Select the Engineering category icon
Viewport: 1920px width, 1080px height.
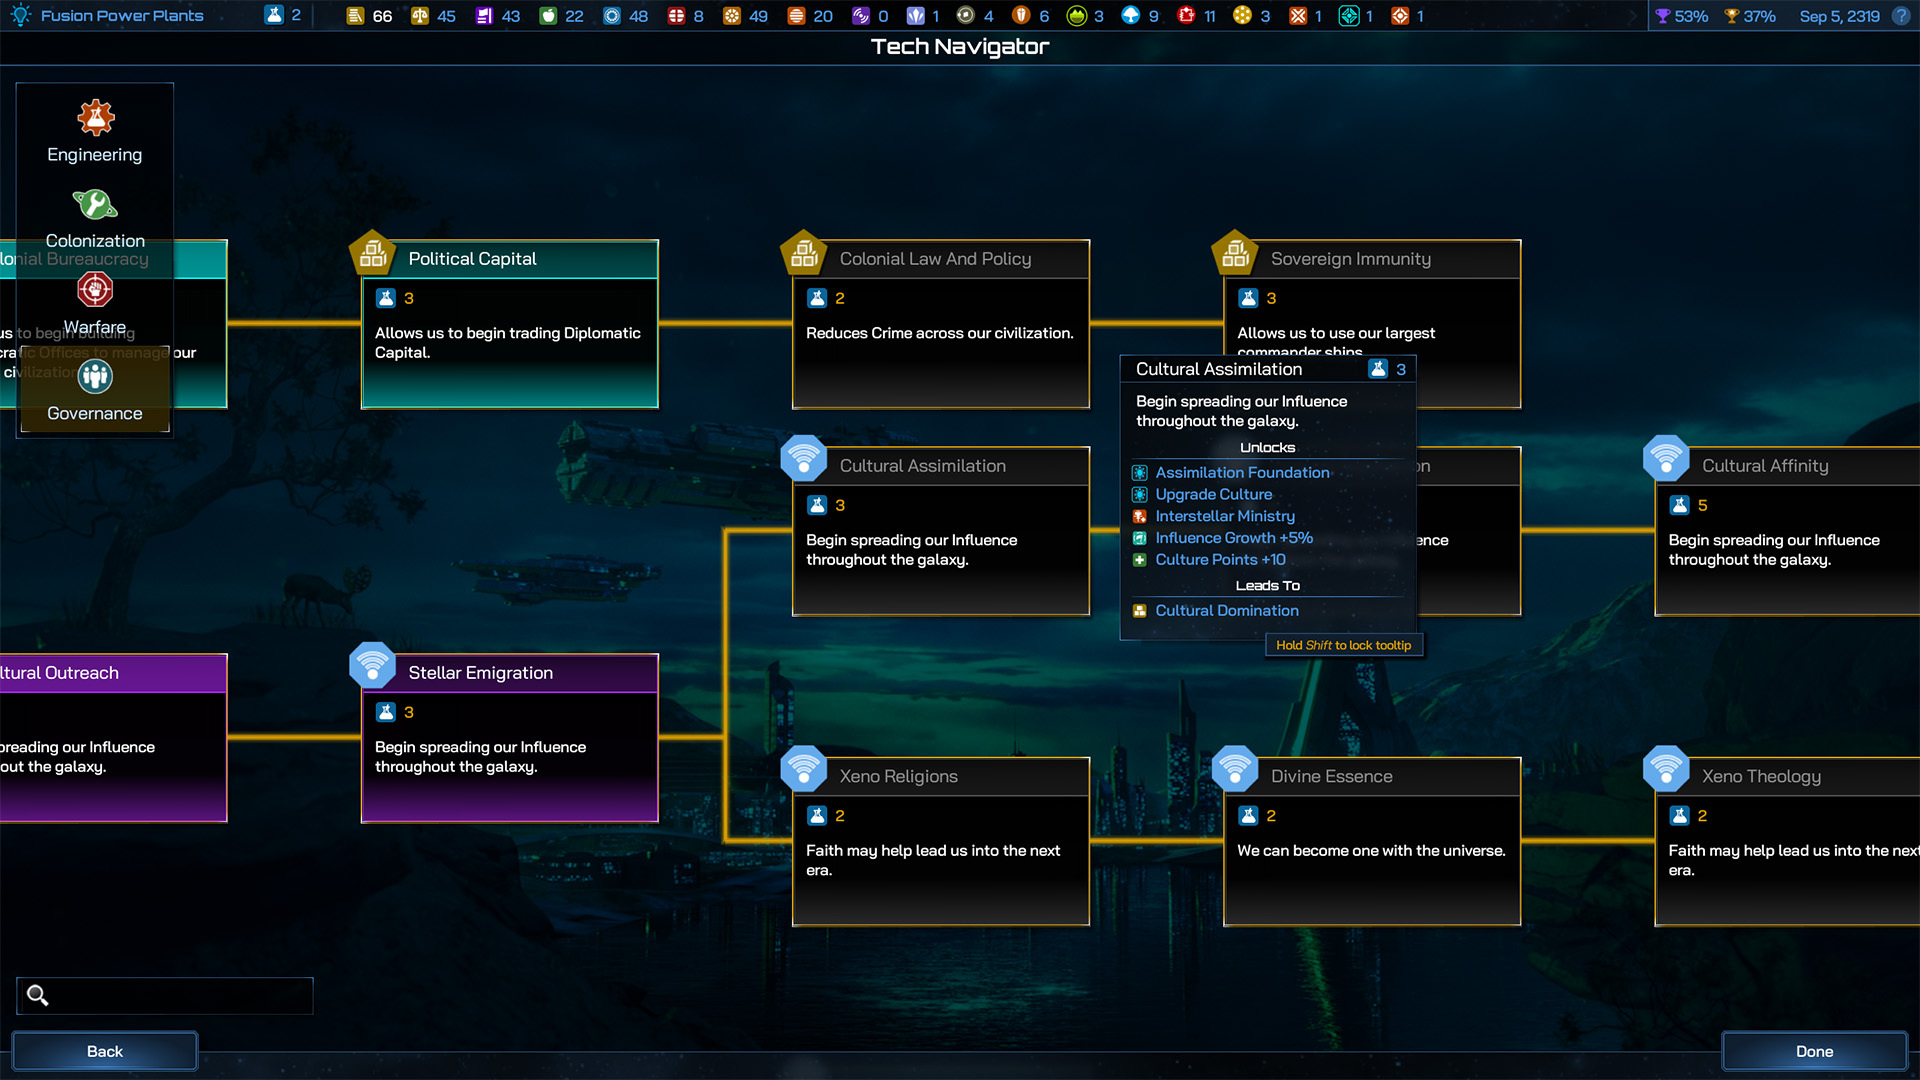[95, 118]
